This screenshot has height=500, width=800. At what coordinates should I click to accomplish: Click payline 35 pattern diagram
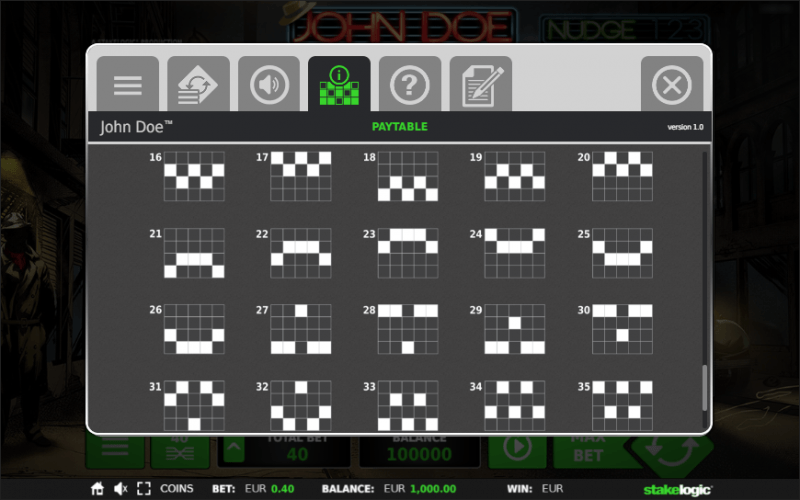pos(622,406)
